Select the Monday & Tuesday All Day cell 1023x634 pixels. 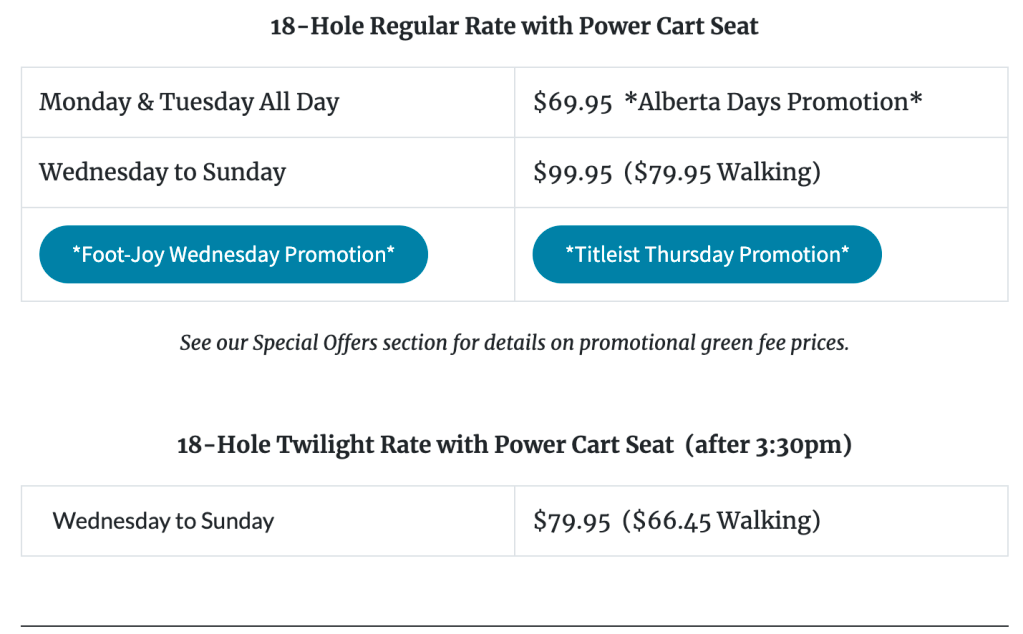189,102
